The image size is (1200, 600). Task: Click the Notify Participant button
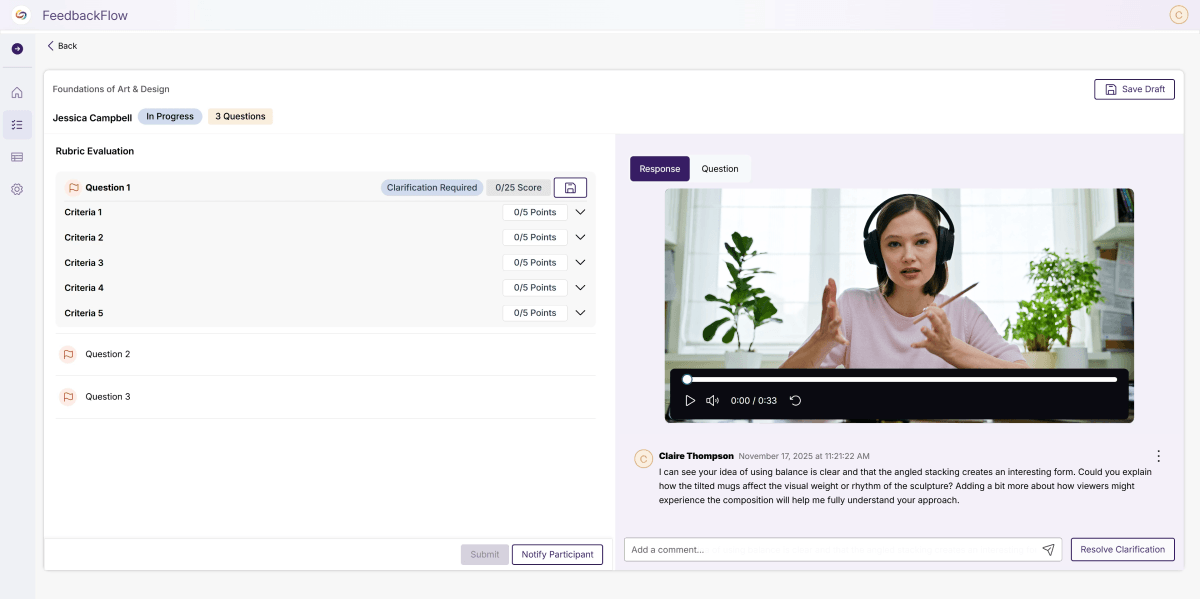click(x=557, y=554)
